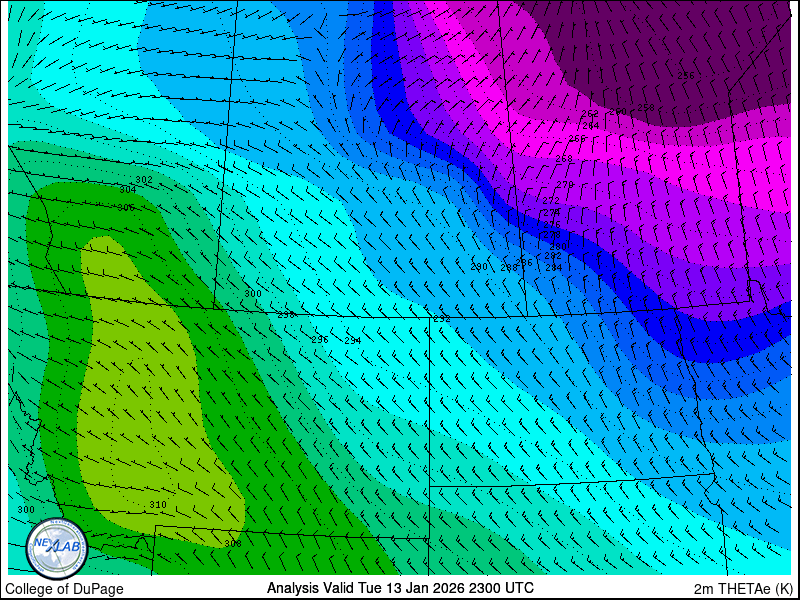Pick the 264 contour label
This screenshot has width=800, height=600.
pyautogui.click(x=591, y=126)
